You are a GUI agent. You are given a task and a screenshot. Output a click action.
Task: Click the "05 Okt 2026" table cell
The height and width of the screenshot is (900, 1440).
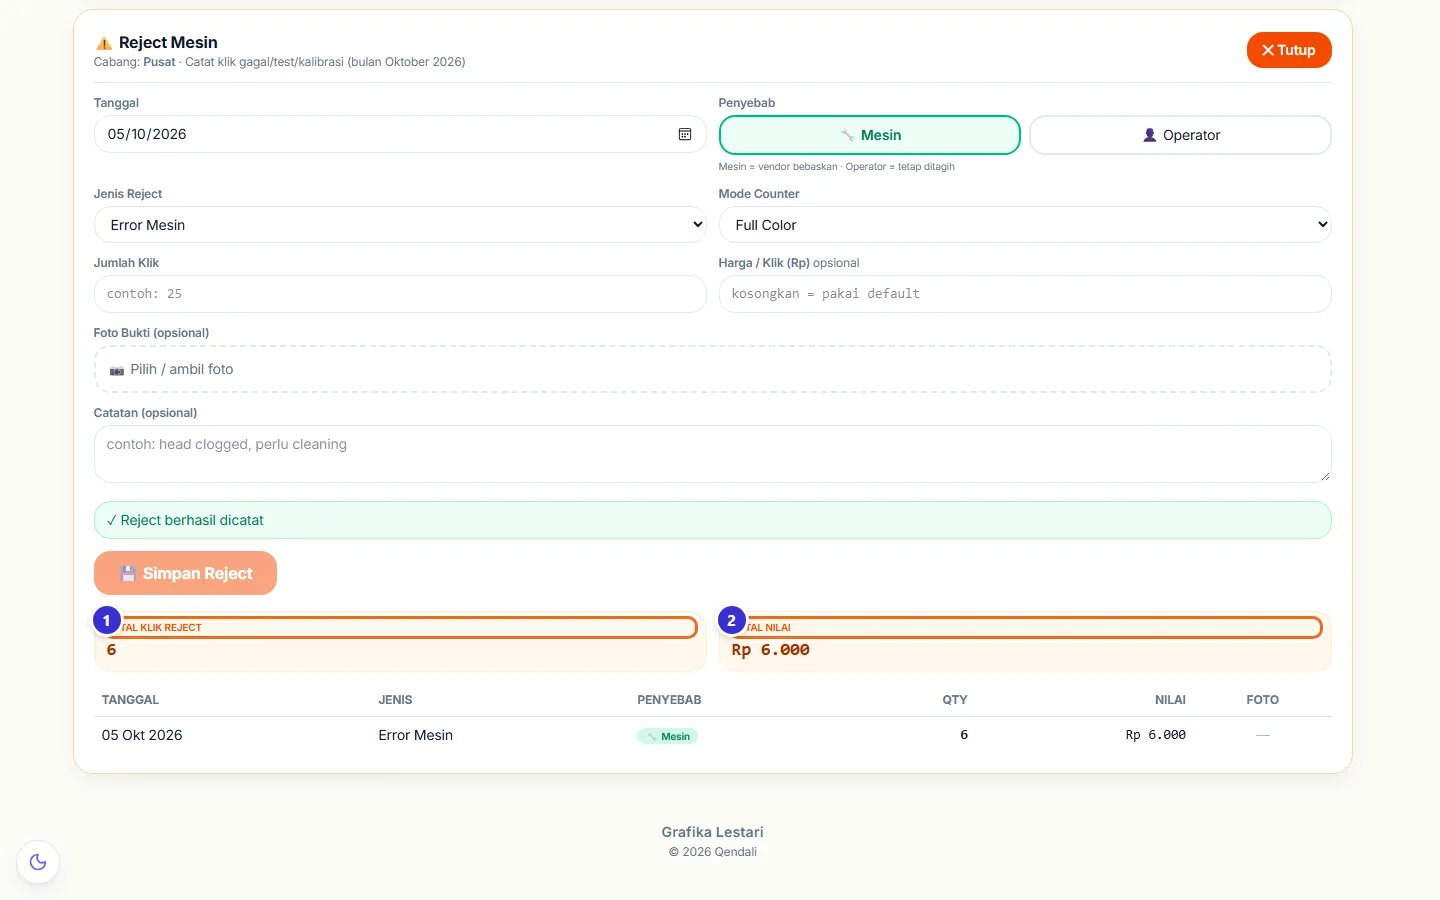click(142, 735)
